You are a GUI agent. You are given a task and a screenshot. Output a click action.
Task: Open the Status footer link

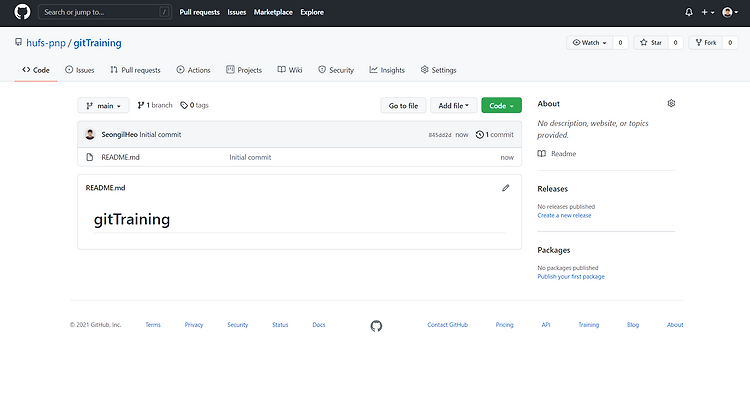coord(280,324)
